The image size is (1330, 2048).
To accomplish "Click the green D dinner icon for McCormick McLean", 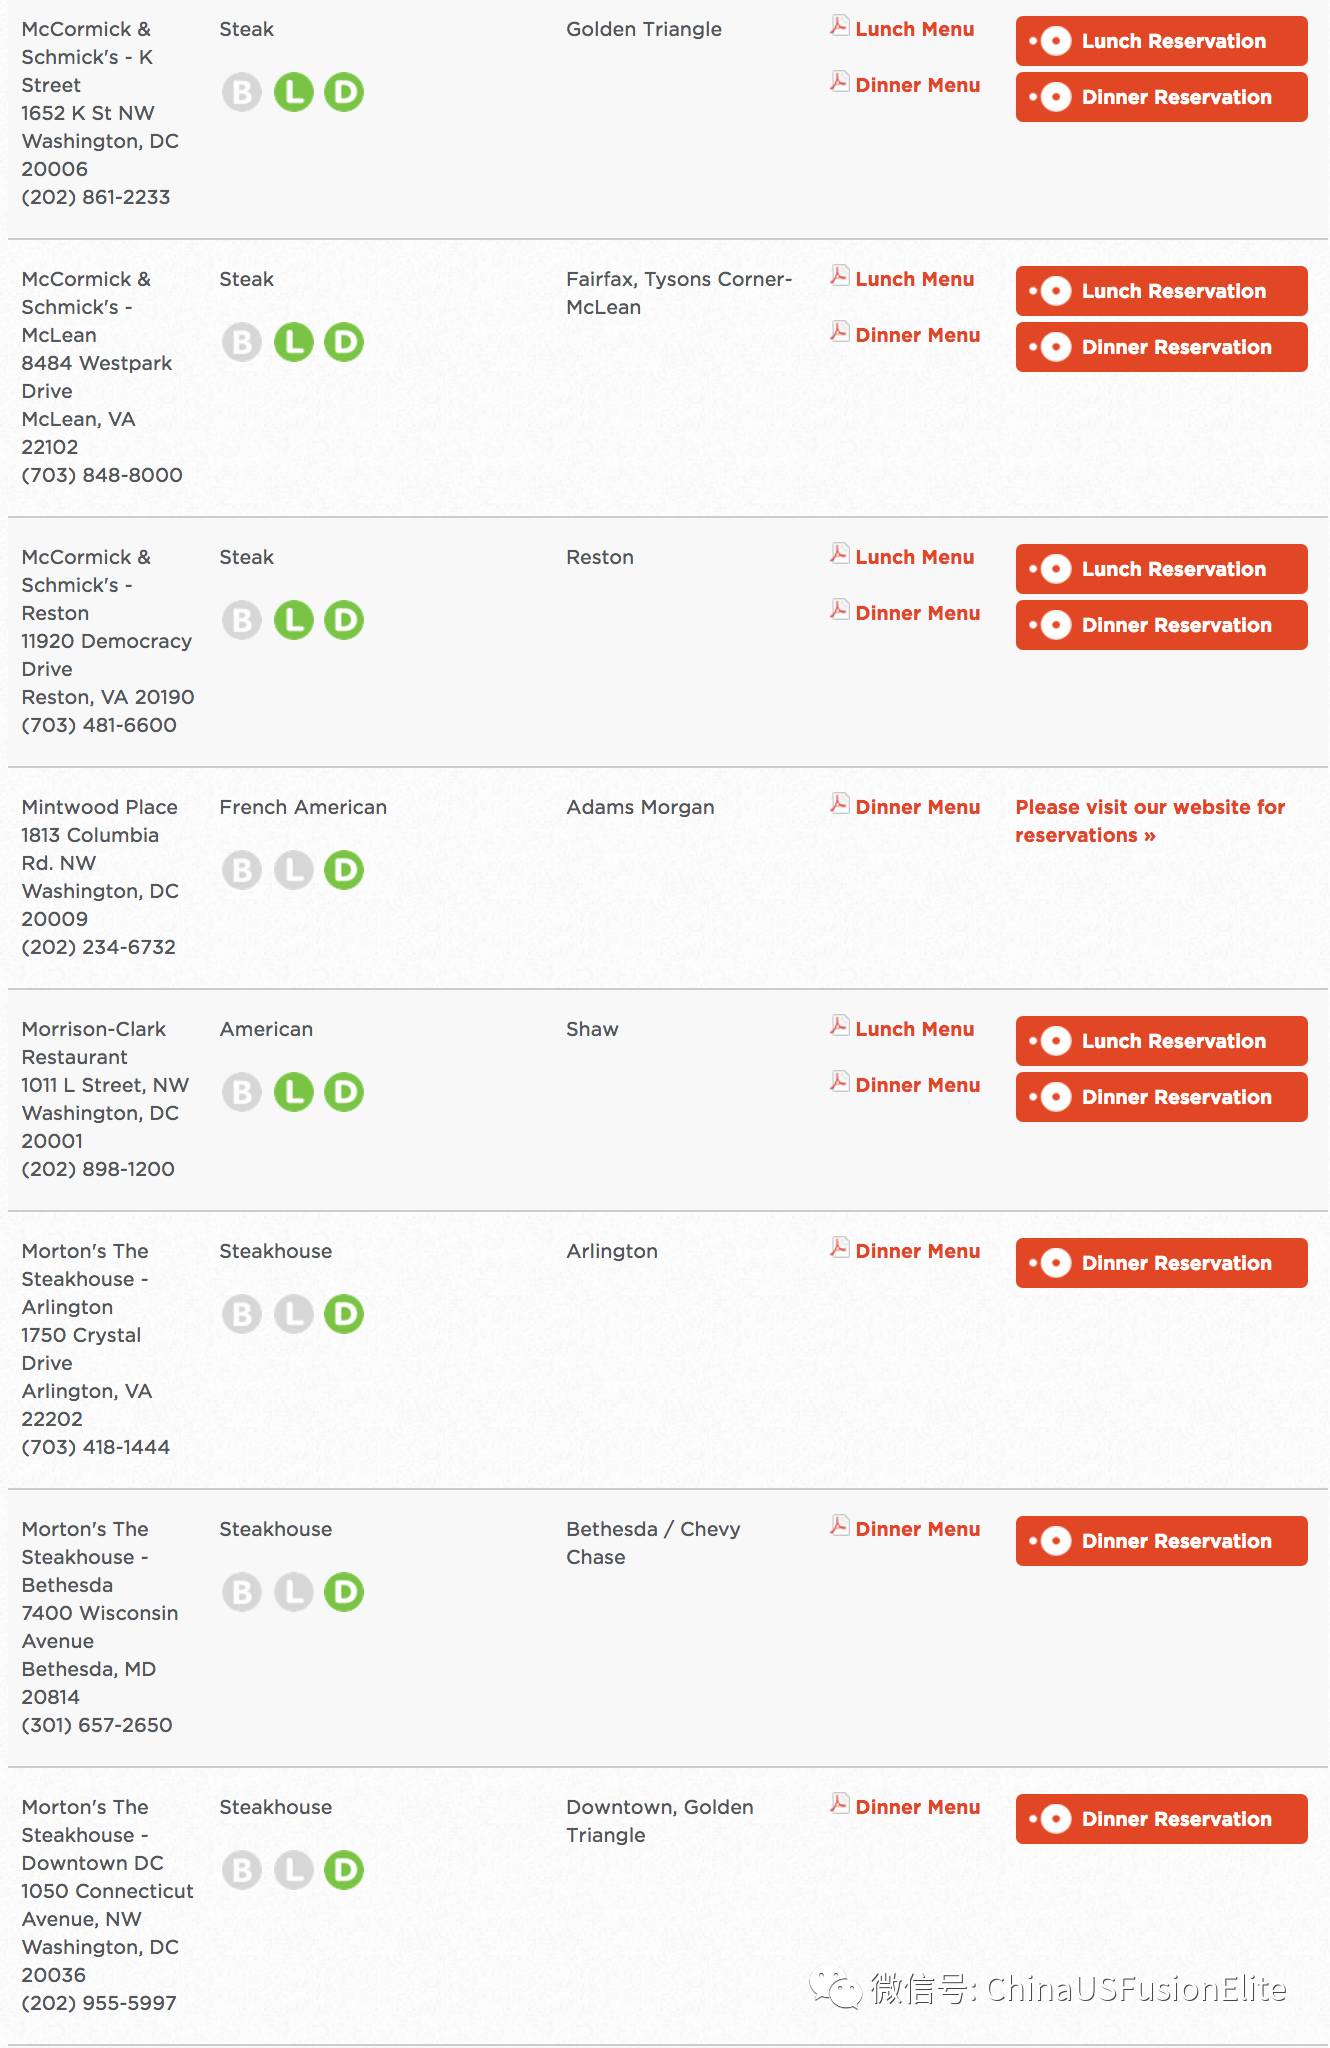I will 344,342.
